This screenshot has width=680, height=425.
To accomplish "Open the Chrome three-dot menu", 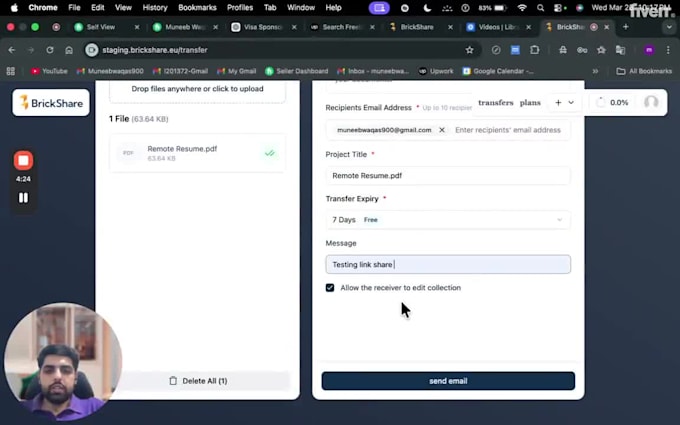I will point(668,50).
